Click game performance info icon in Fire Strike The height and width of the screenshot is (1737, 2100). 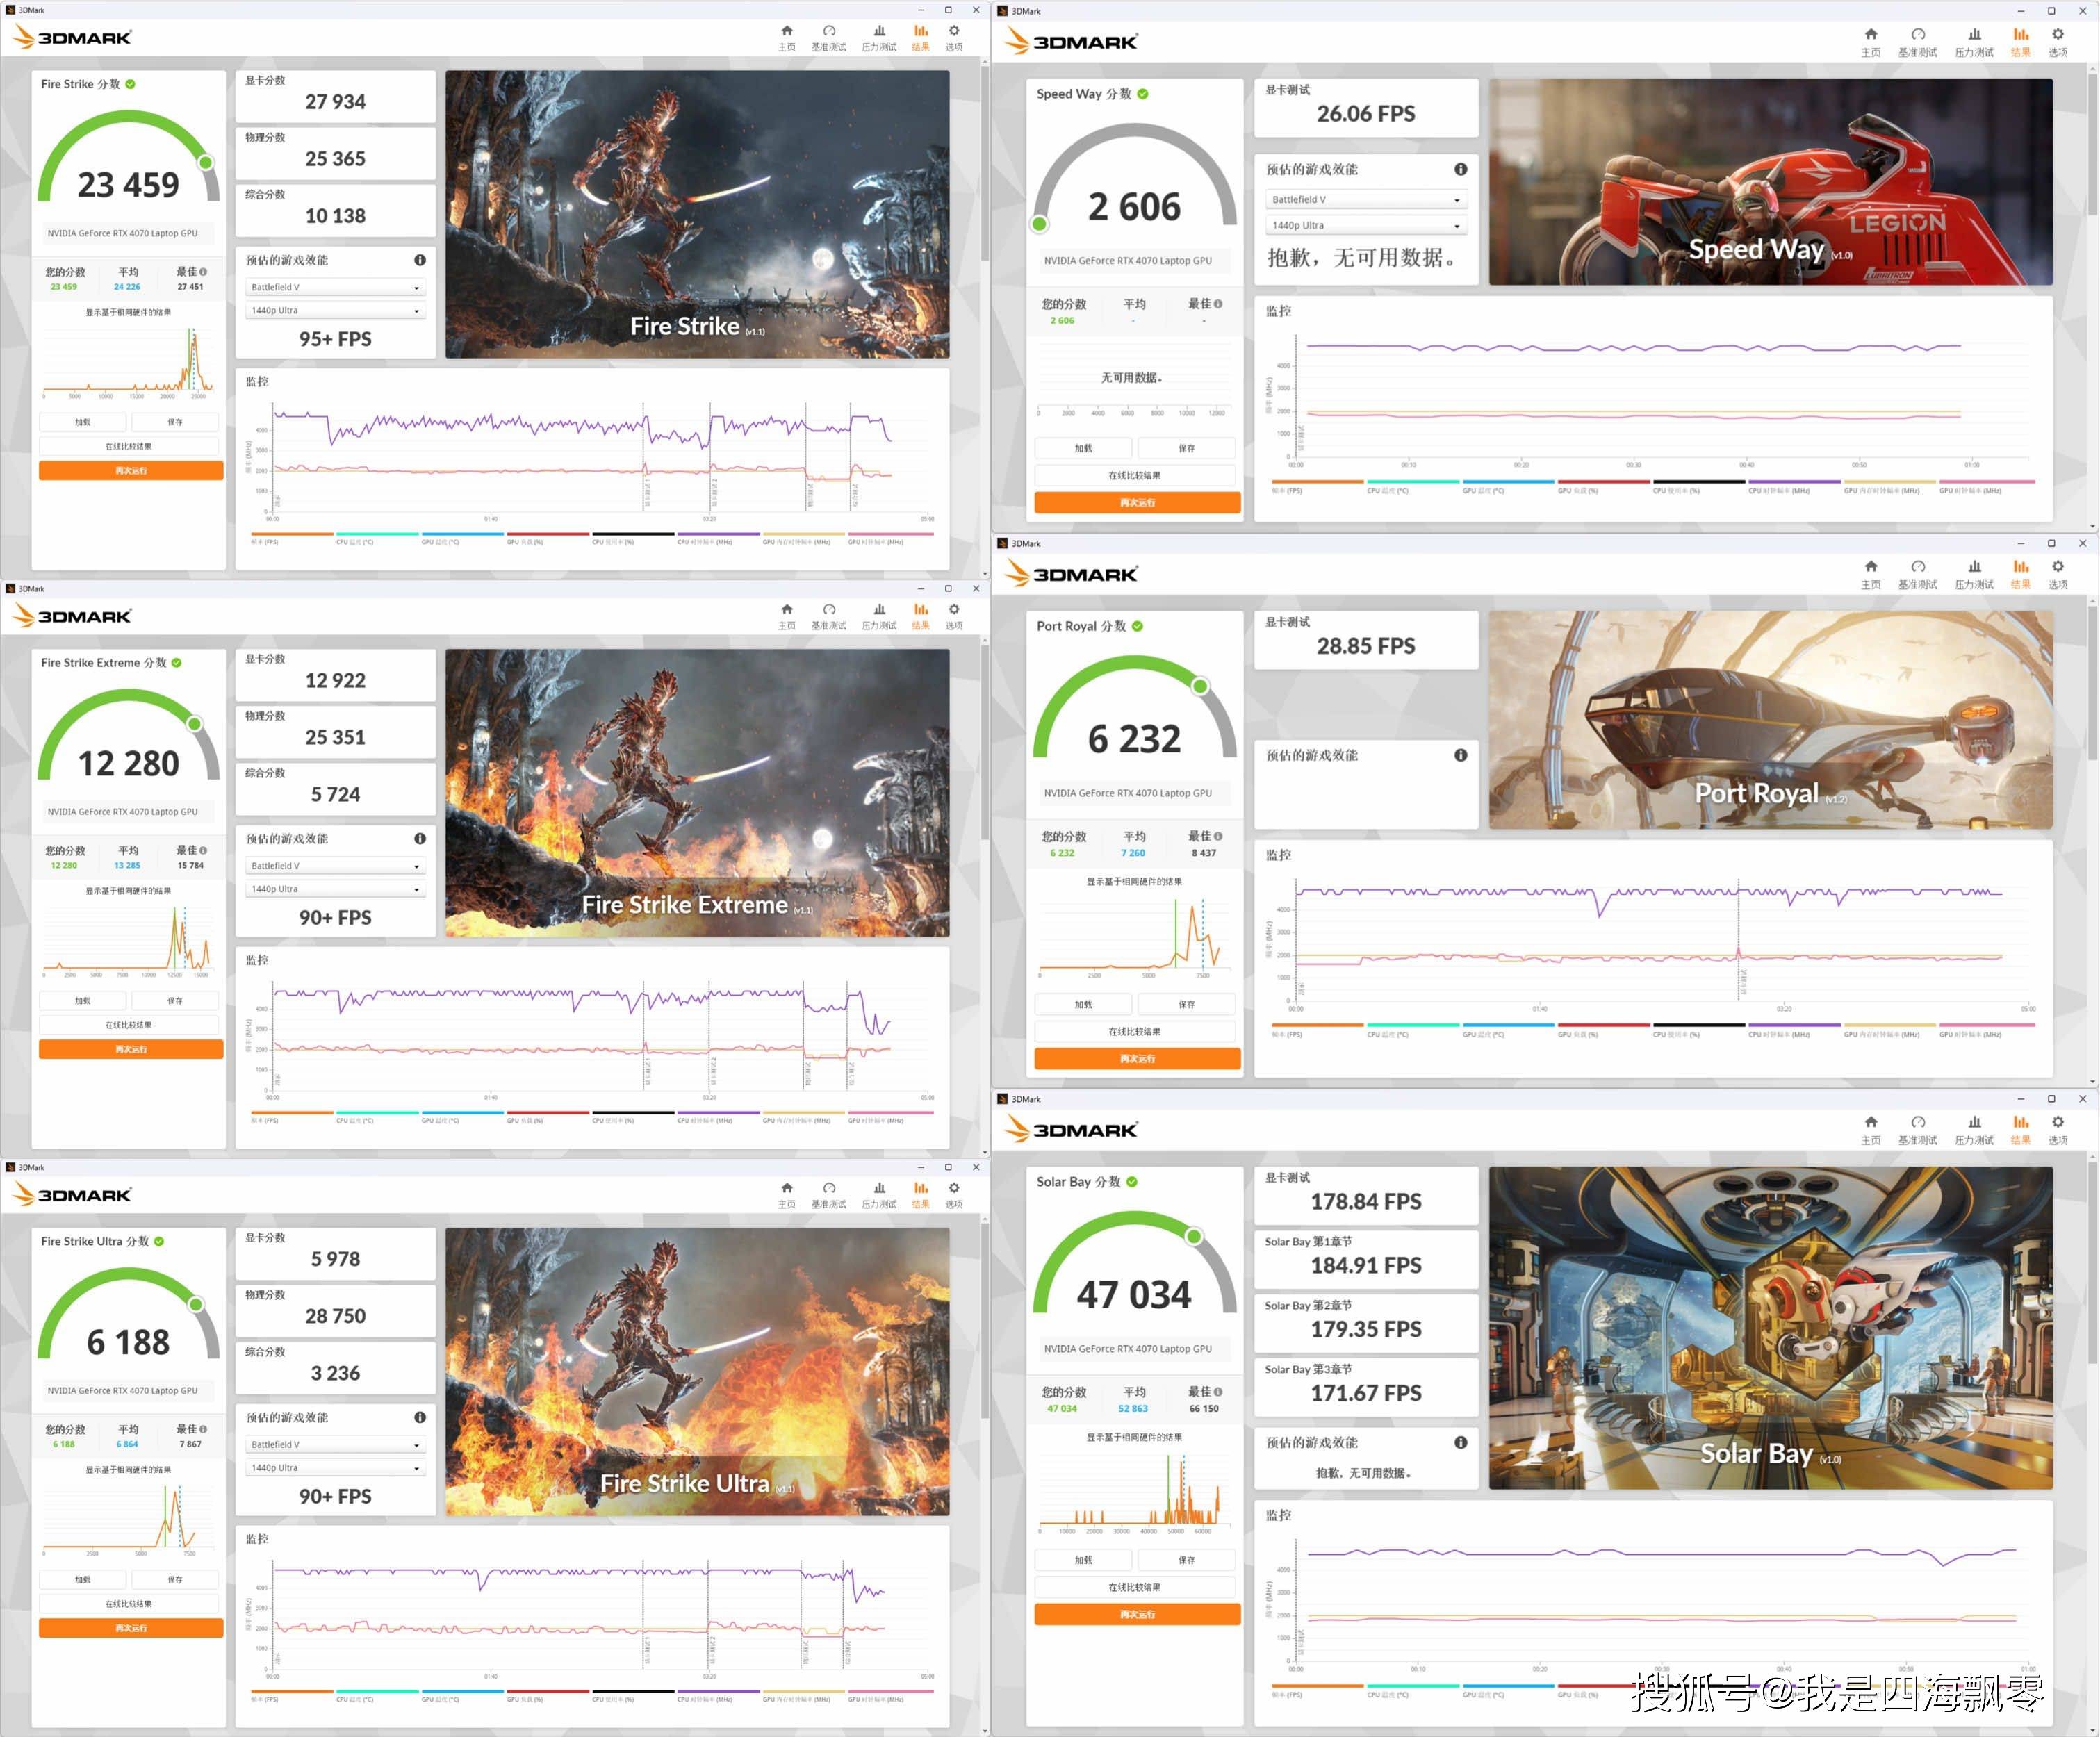pyautogui.click(x=420, y=260)
